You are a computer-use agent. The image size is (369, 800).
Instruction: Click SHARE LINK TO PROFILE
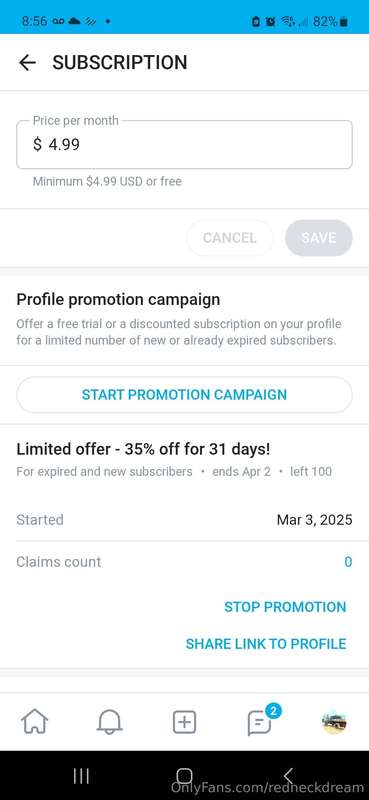coord(266,643)
